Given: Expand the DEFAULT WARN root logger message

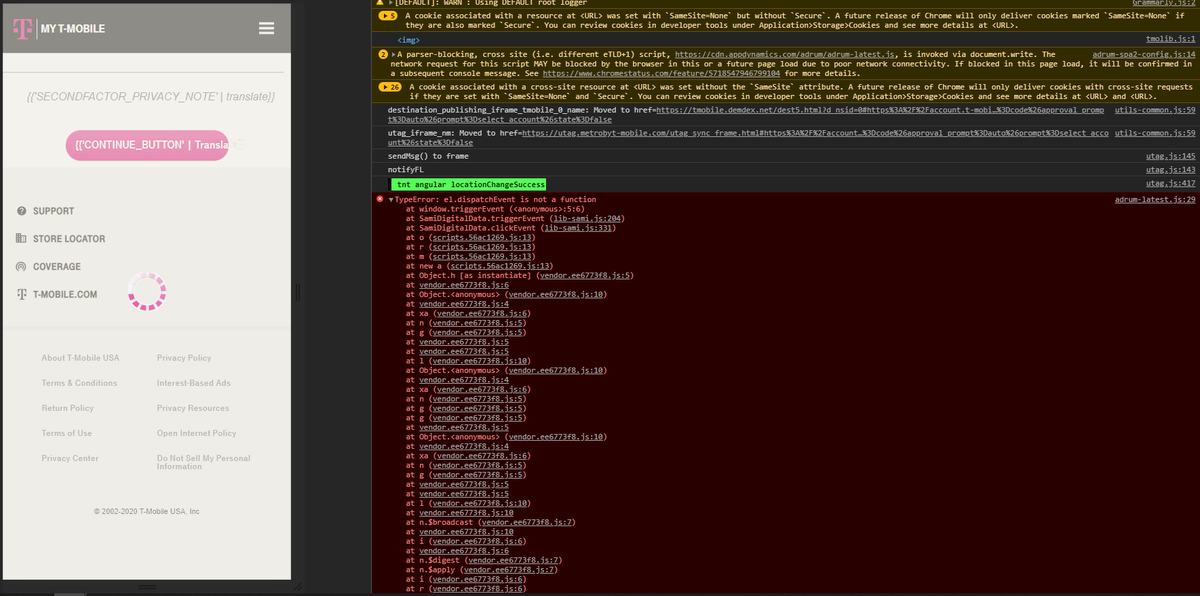Looking at the screenshot, I should pos(391,3).
